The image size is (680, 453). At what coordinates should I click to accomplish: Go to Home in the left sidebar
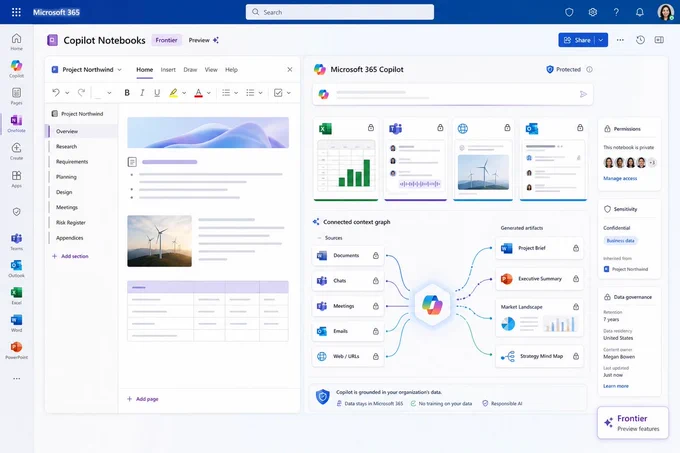click(x=16, y=41)
